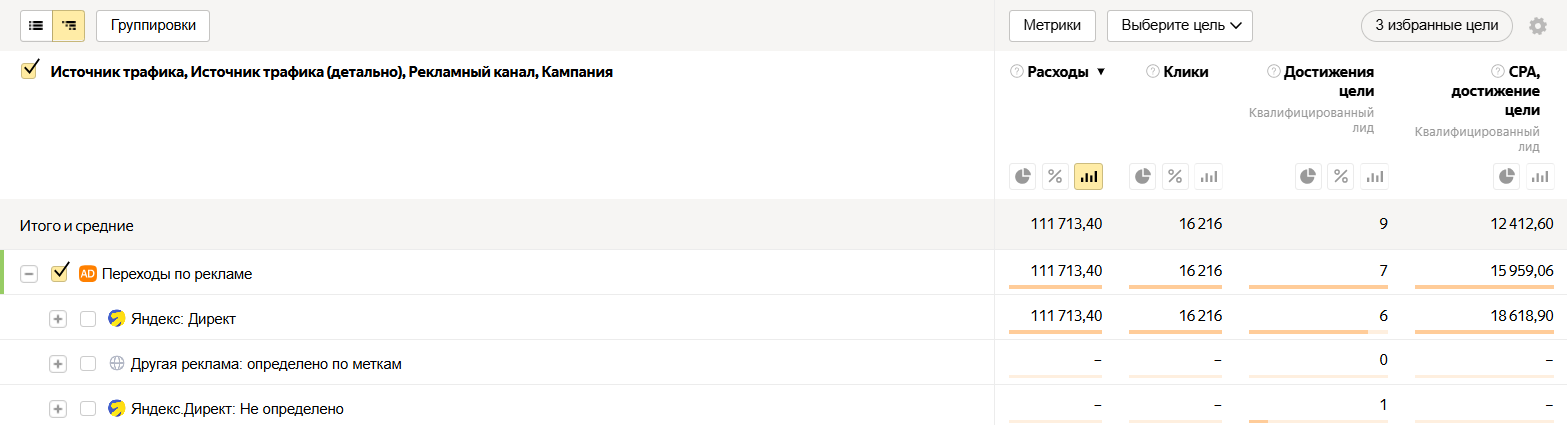Collapse the Переходы по рекламе row
The width and height of the screenshot is (1567, 425).
(x=29, y=273)
